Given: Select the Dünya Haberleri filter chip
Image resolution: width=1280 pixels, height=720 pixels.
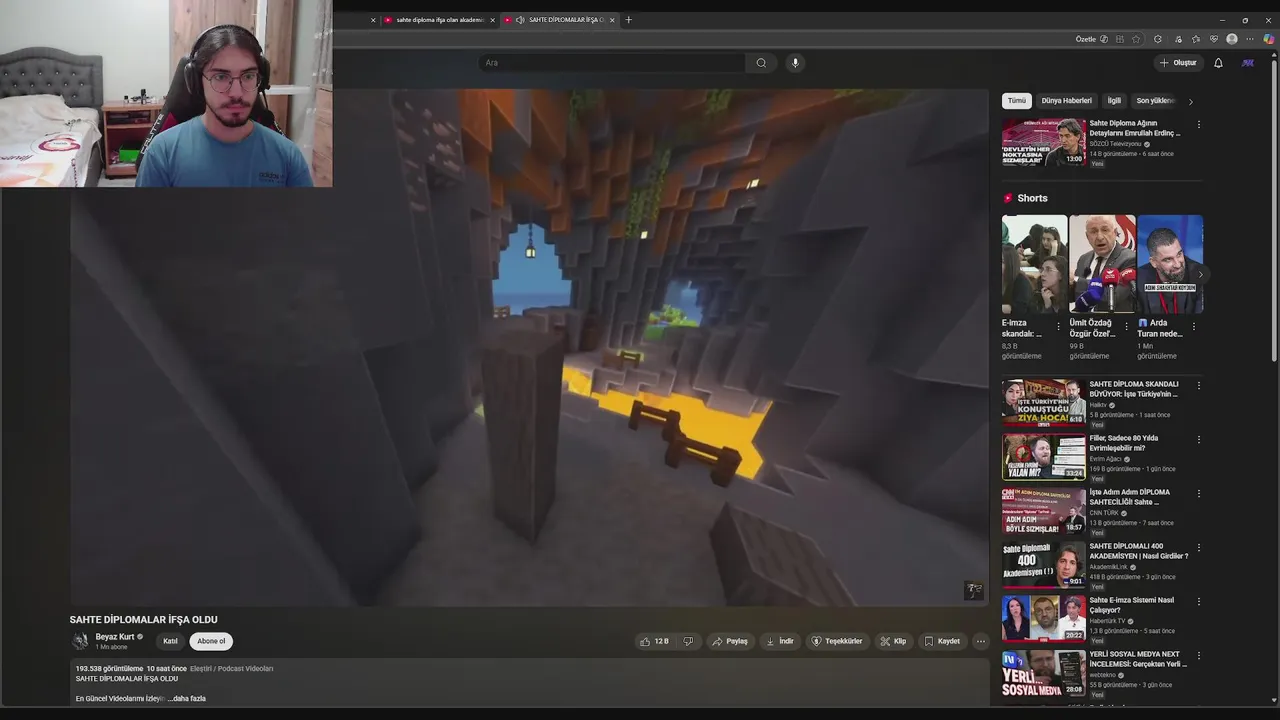Looking at the screenshot, I should tap(1066, 101).
